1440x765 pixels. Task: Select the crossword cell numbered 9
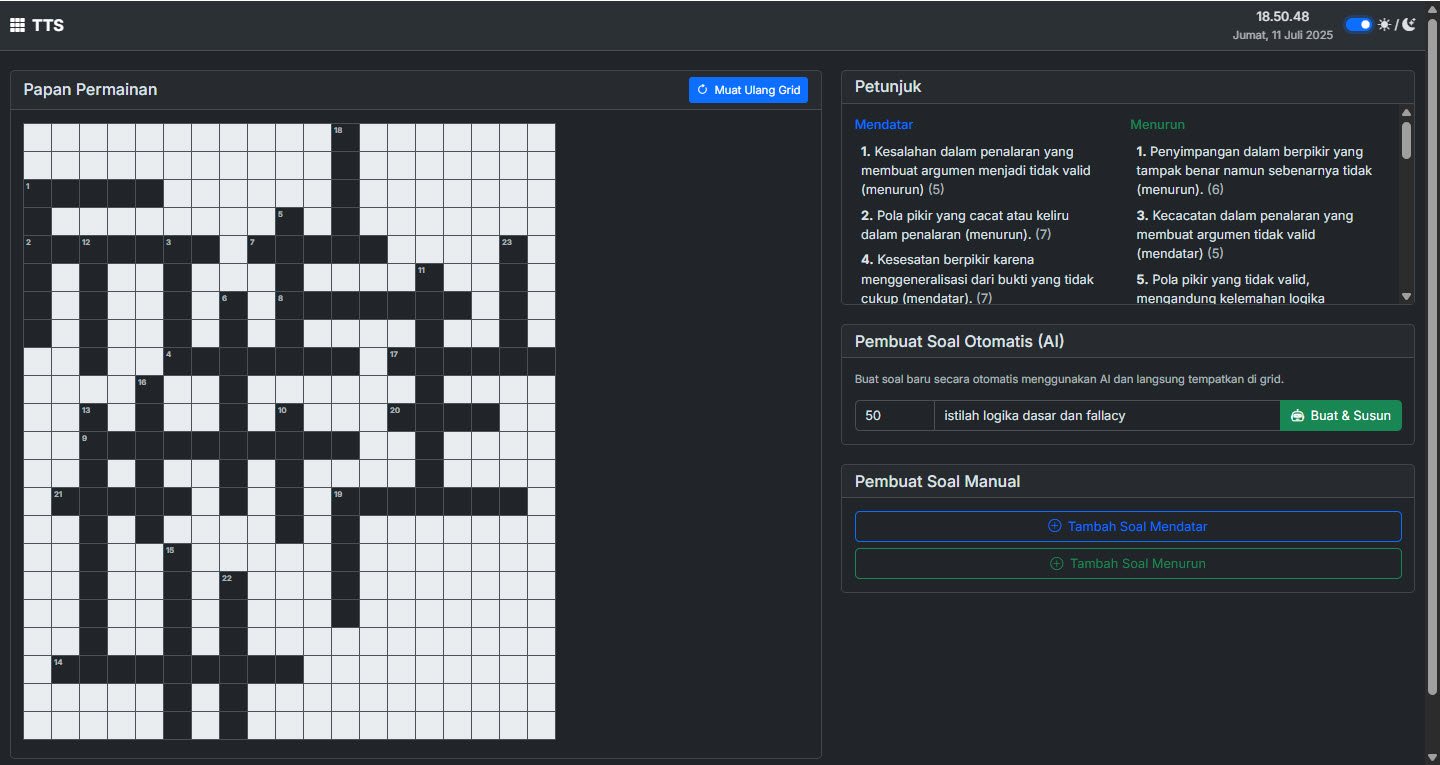(x=93, y=445)
